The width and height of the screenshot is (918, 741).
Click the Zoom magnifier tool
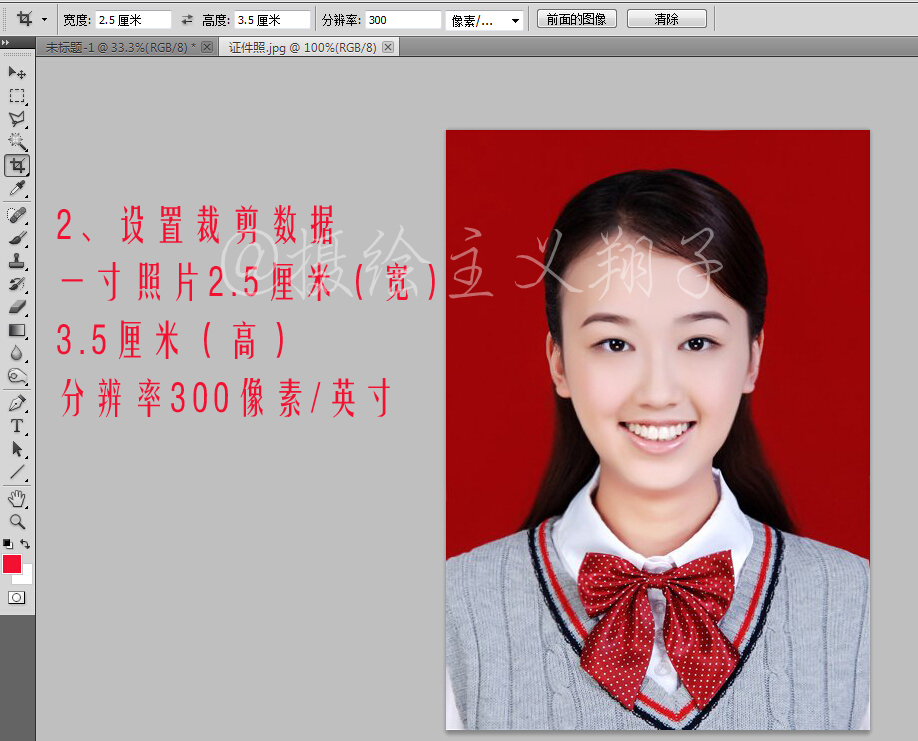(17, 521)
